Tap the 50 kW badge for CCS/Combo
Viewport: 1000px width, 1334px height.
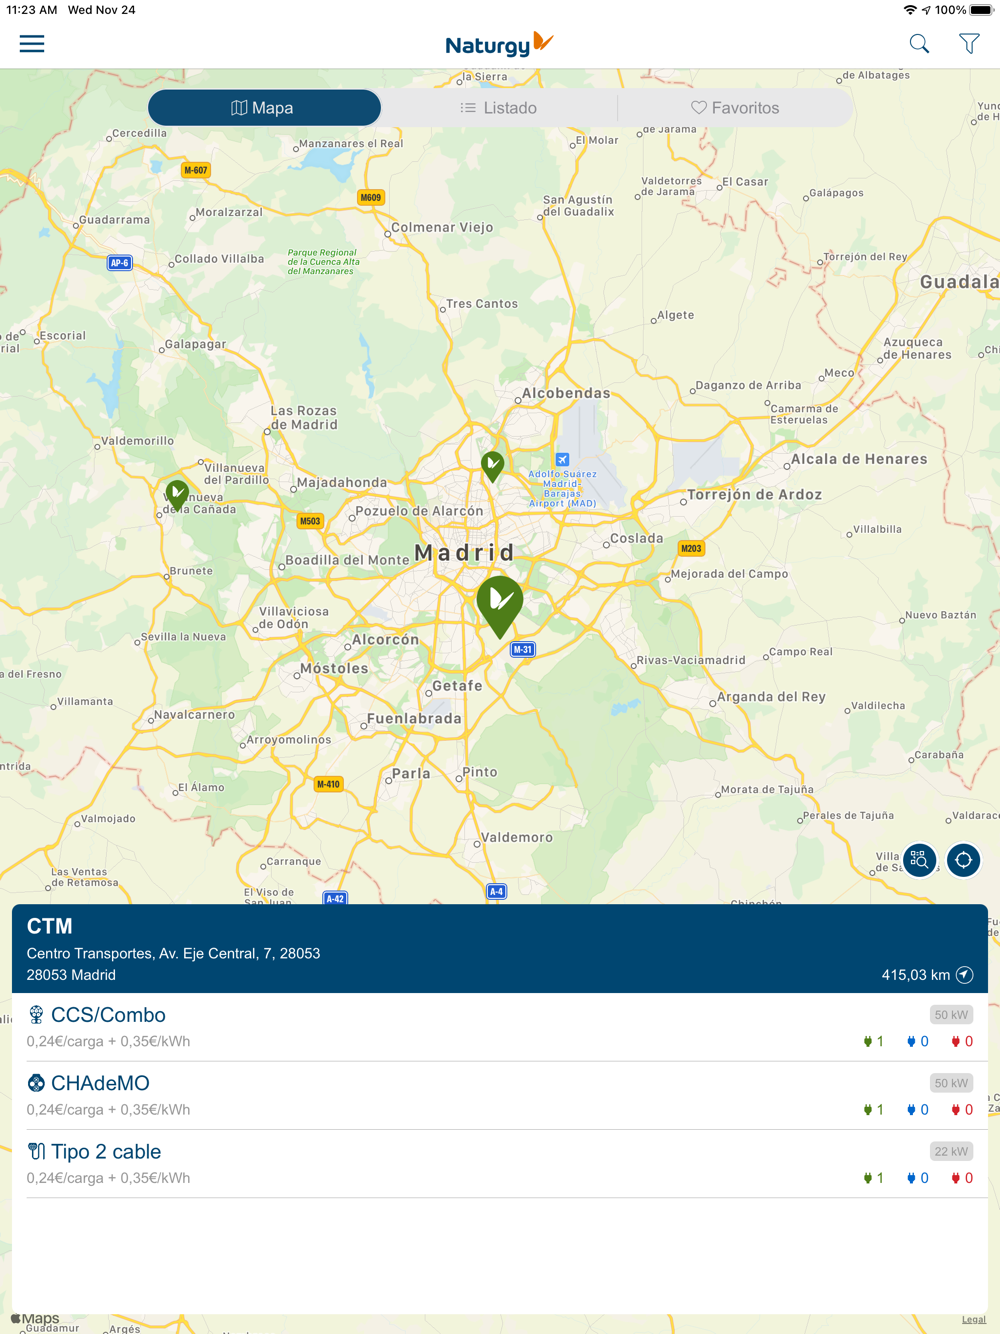[951, 1015]
